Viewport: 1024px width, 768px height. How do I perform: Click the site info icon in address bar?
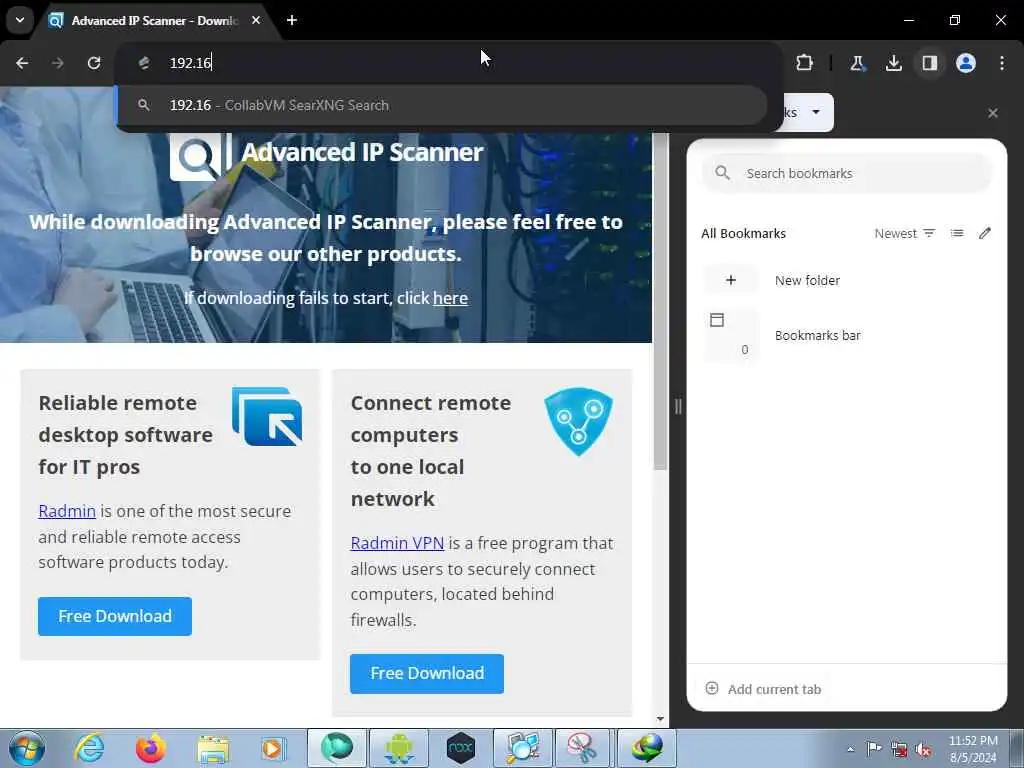(144, 63)
